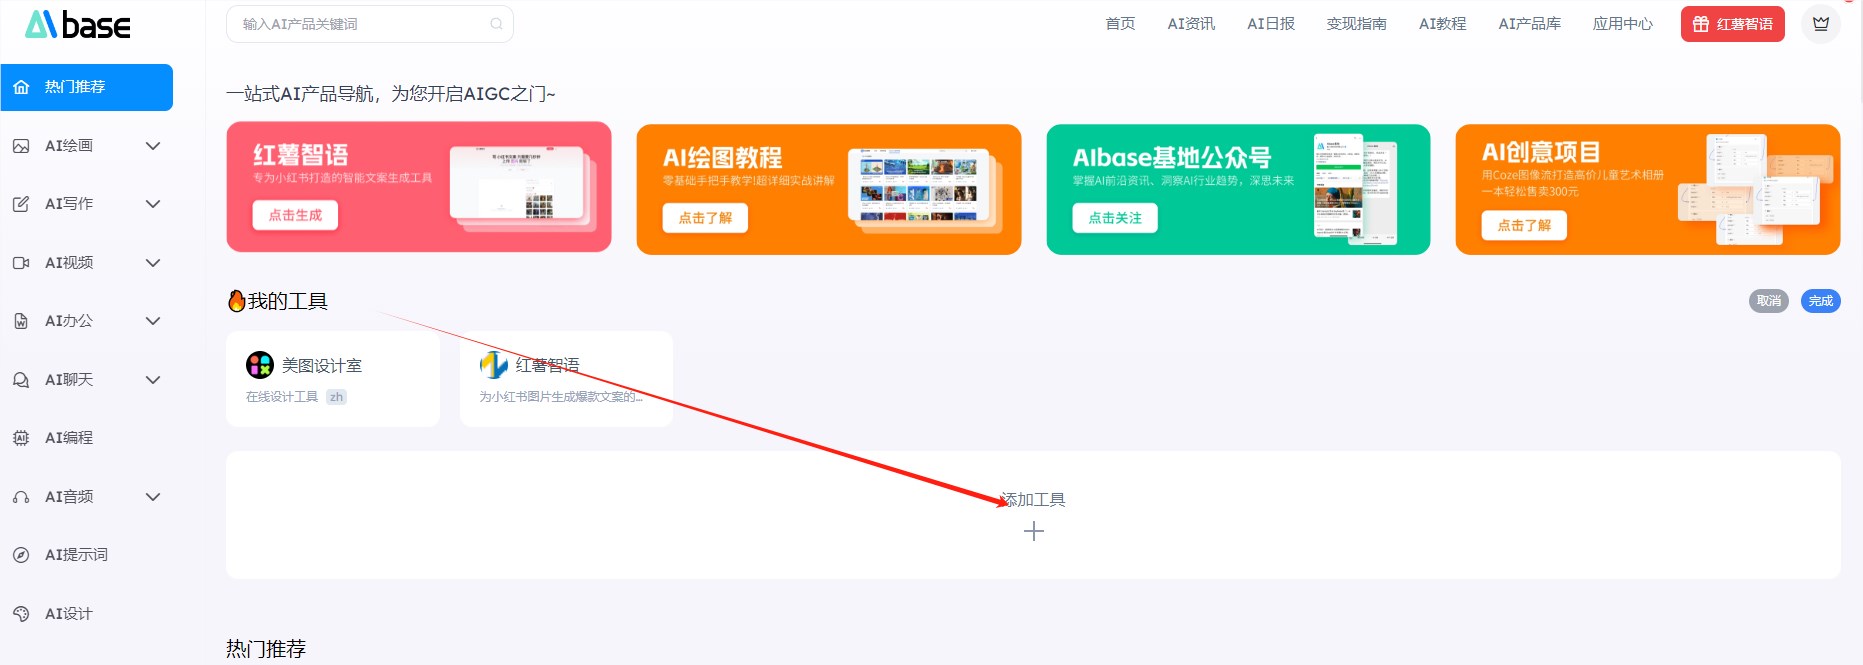Click the flame icon next to 我的工具
The image size is (1863, 665).
pos(237,301)
